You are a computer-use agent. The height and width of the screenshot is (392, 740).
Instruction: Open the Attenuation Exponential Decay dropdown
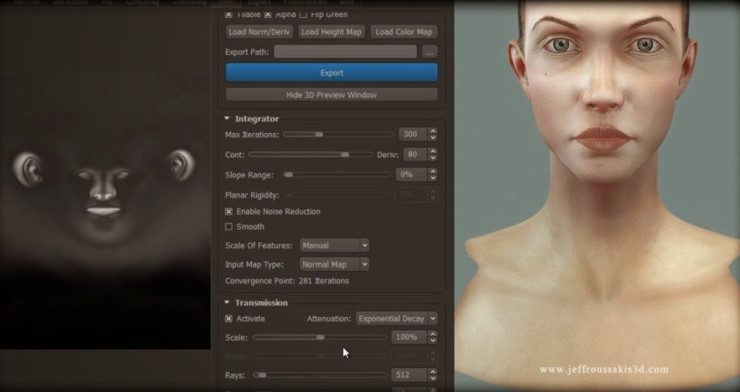[x=397, y=318]
